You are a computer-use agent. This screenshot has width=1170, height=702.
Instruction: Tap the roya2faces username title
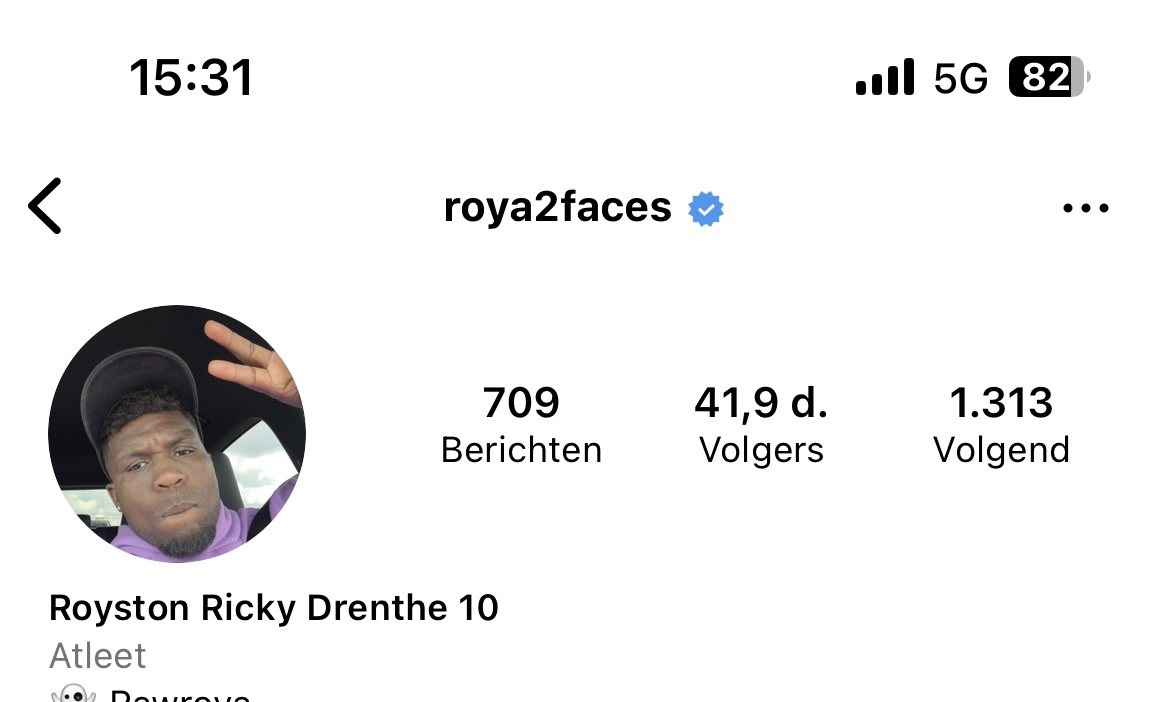point(557,208)
